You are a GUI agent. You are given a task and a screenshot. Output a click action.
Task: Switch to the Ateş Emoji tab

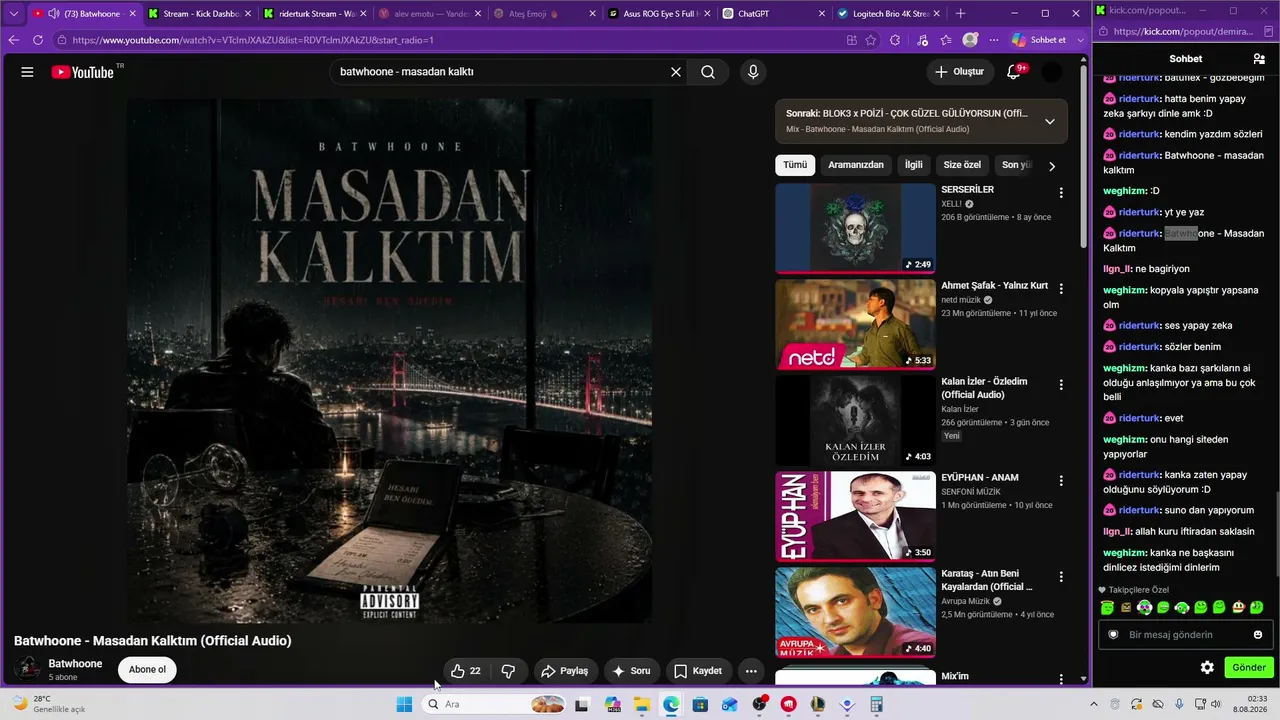544,14
